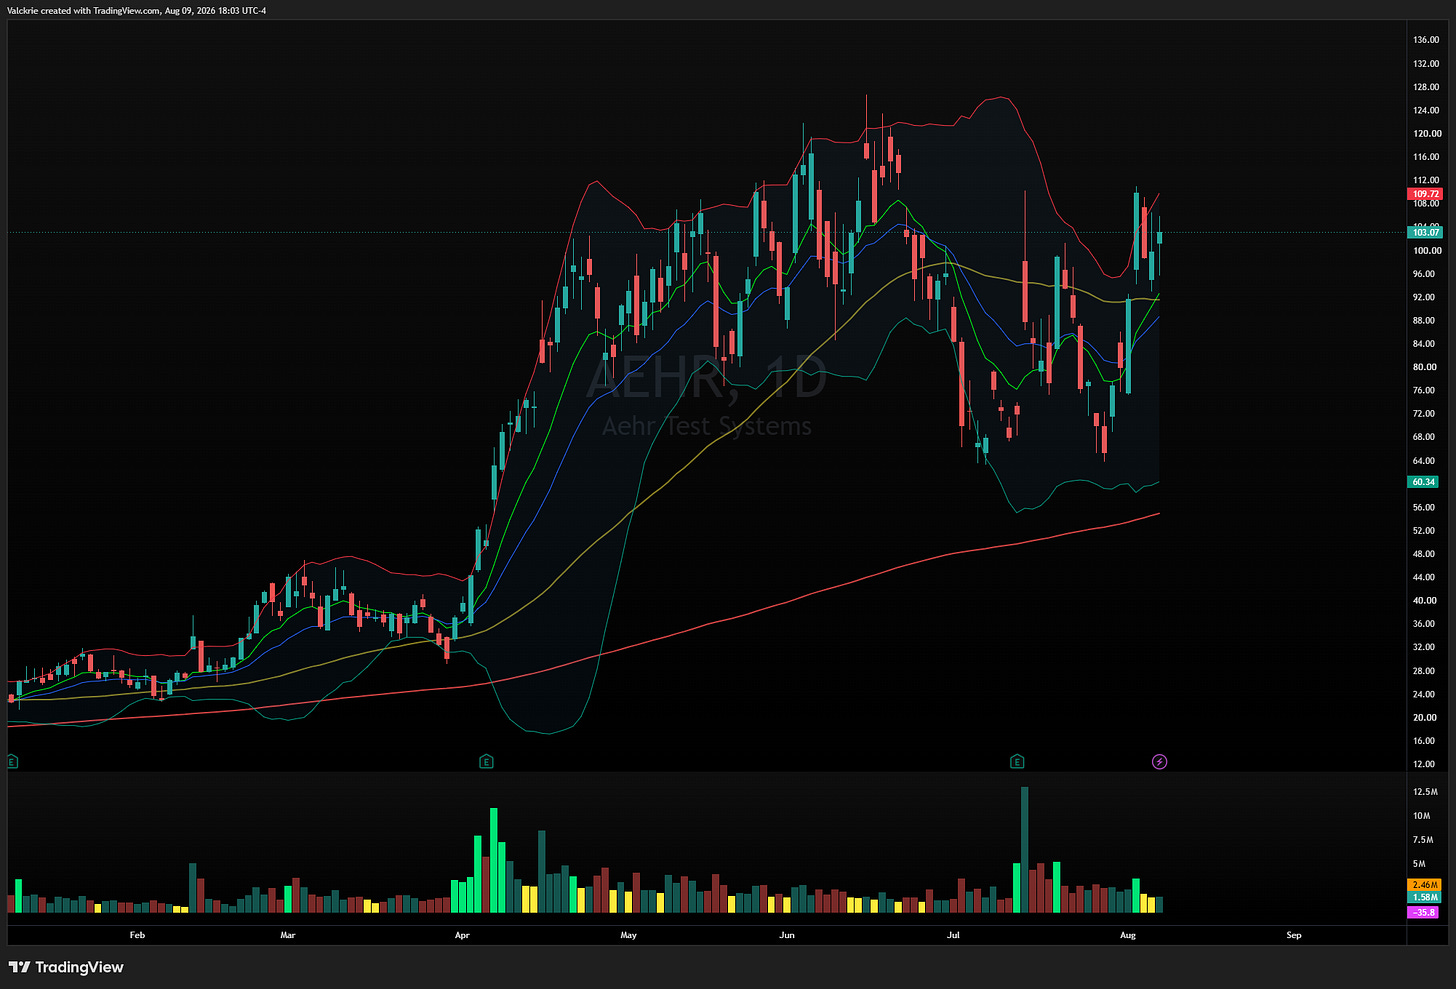
Task: Click the 68.00 price scale label
Action: (x=1424, y=437)
